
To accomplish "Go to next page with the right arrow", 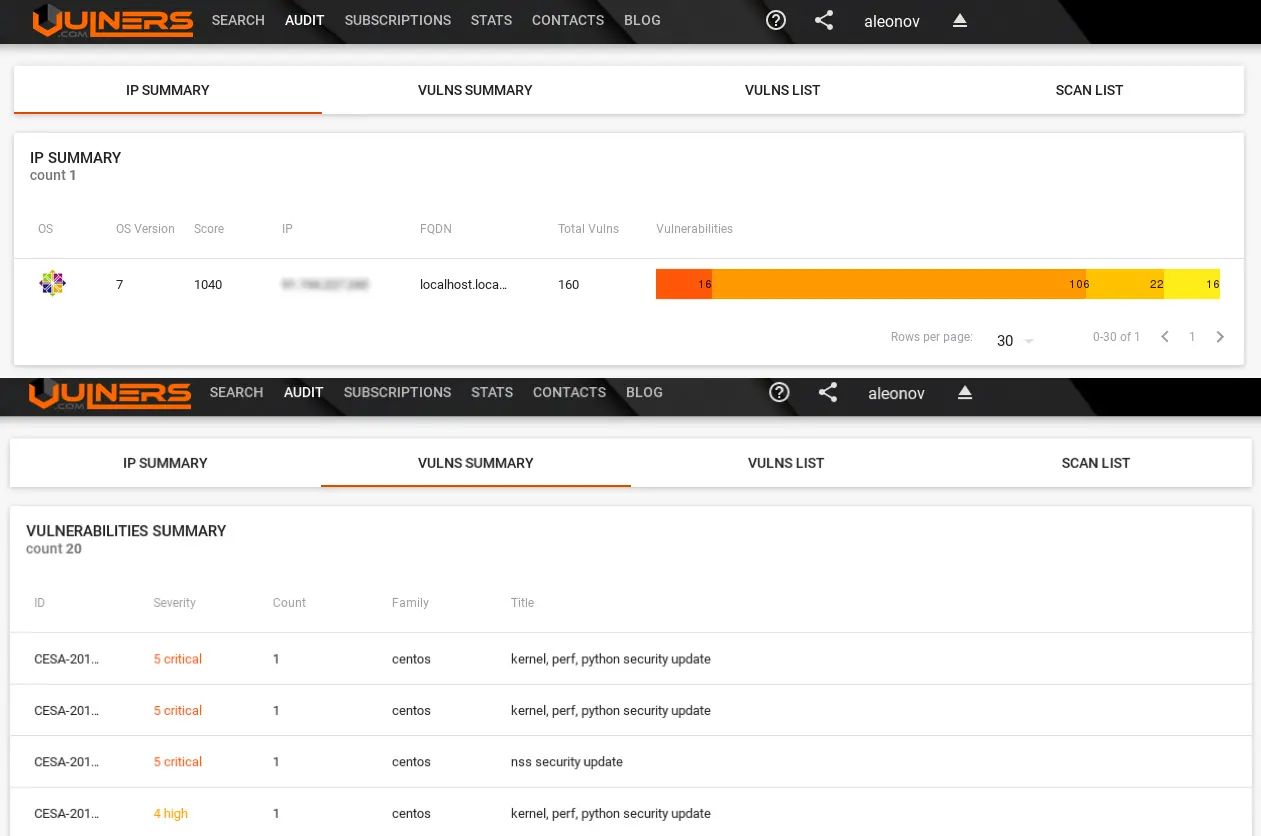I will click(1220, 337).
